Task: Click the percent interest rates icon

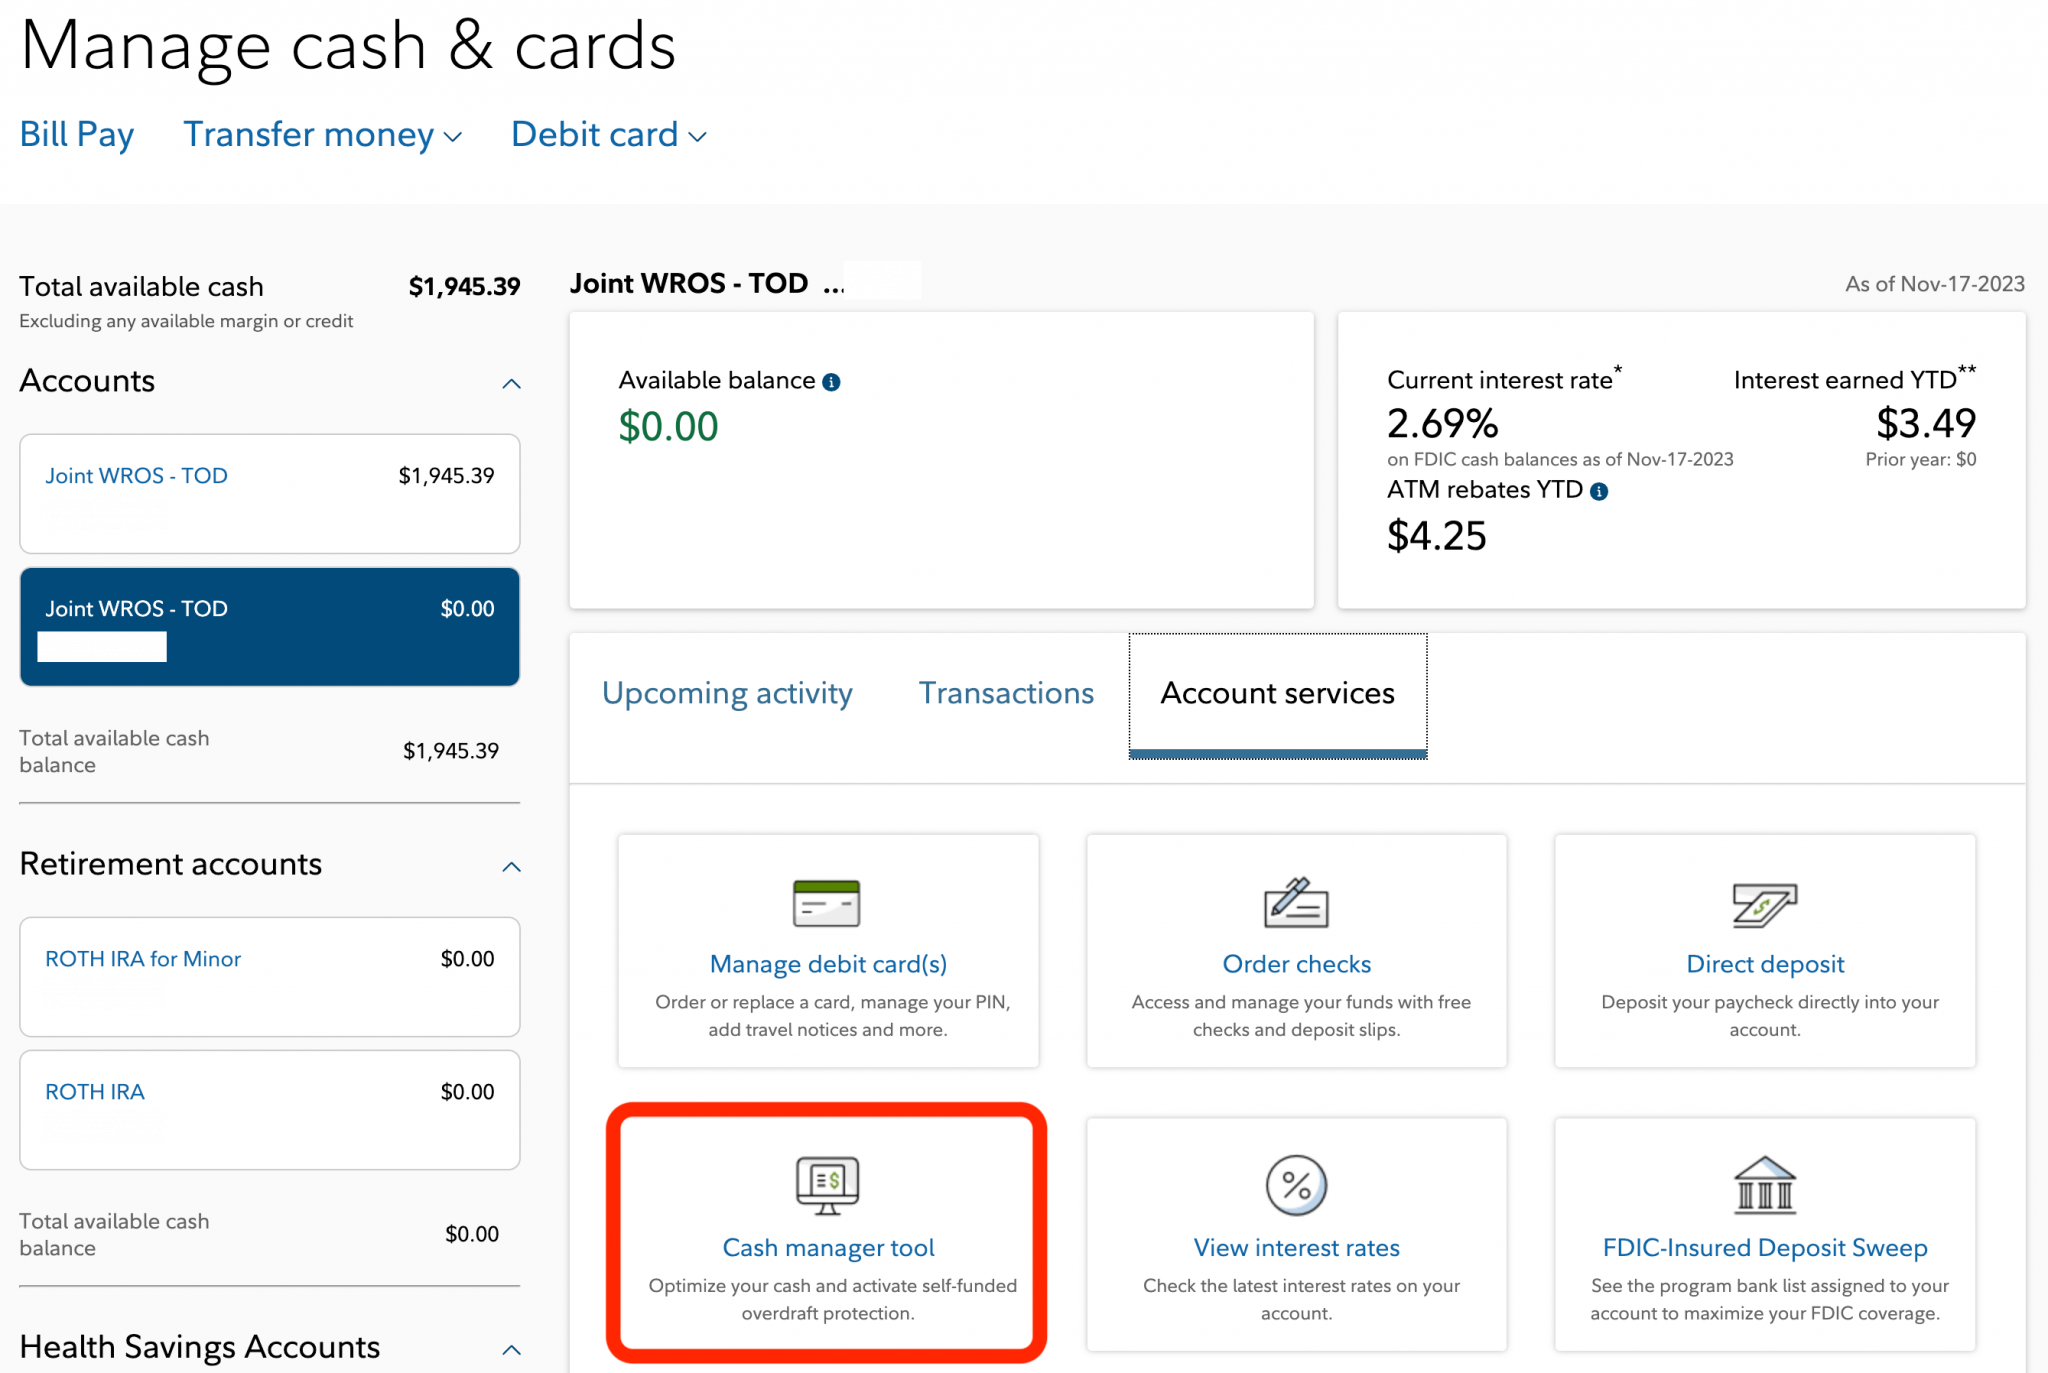Action: click(x=1296, y=1186)
